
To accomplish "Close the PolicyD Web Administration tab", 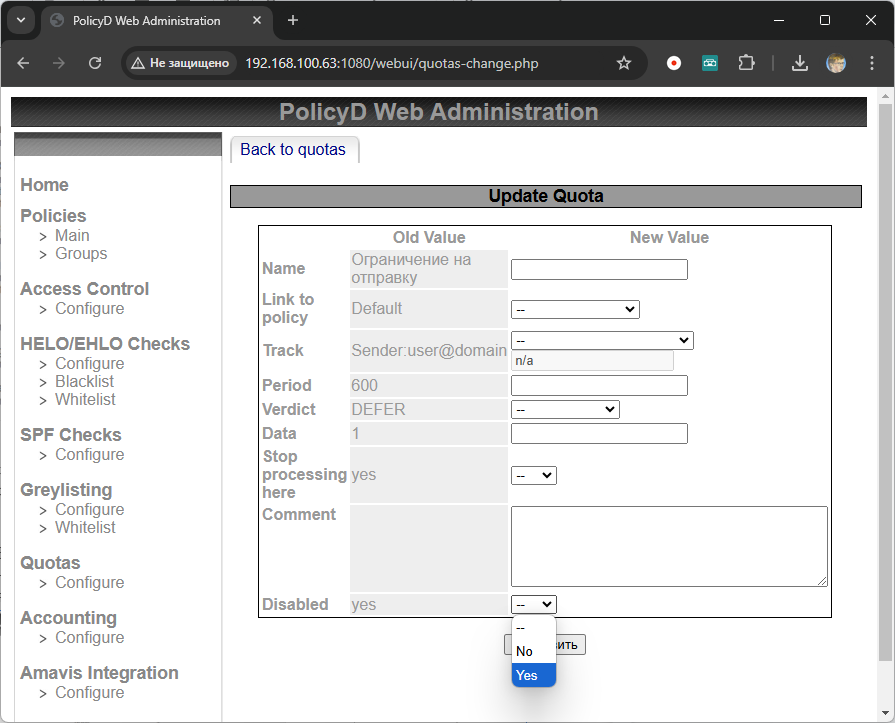I will tap(257, 21).
